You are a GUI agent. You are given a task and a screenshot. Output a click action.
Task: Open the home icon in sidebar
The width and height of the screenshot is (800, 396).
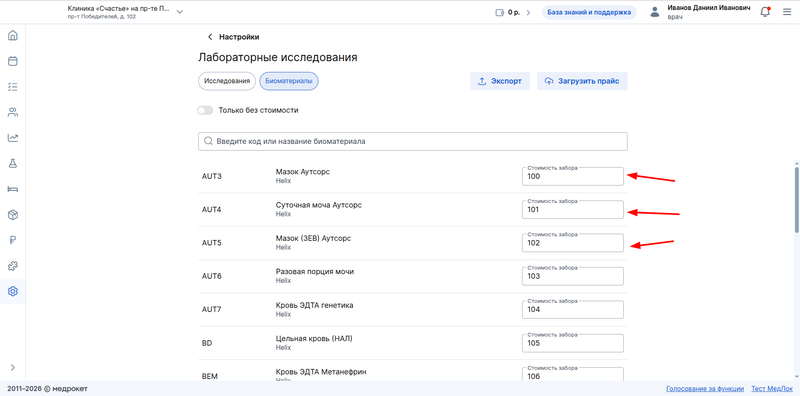click(13, 36)
